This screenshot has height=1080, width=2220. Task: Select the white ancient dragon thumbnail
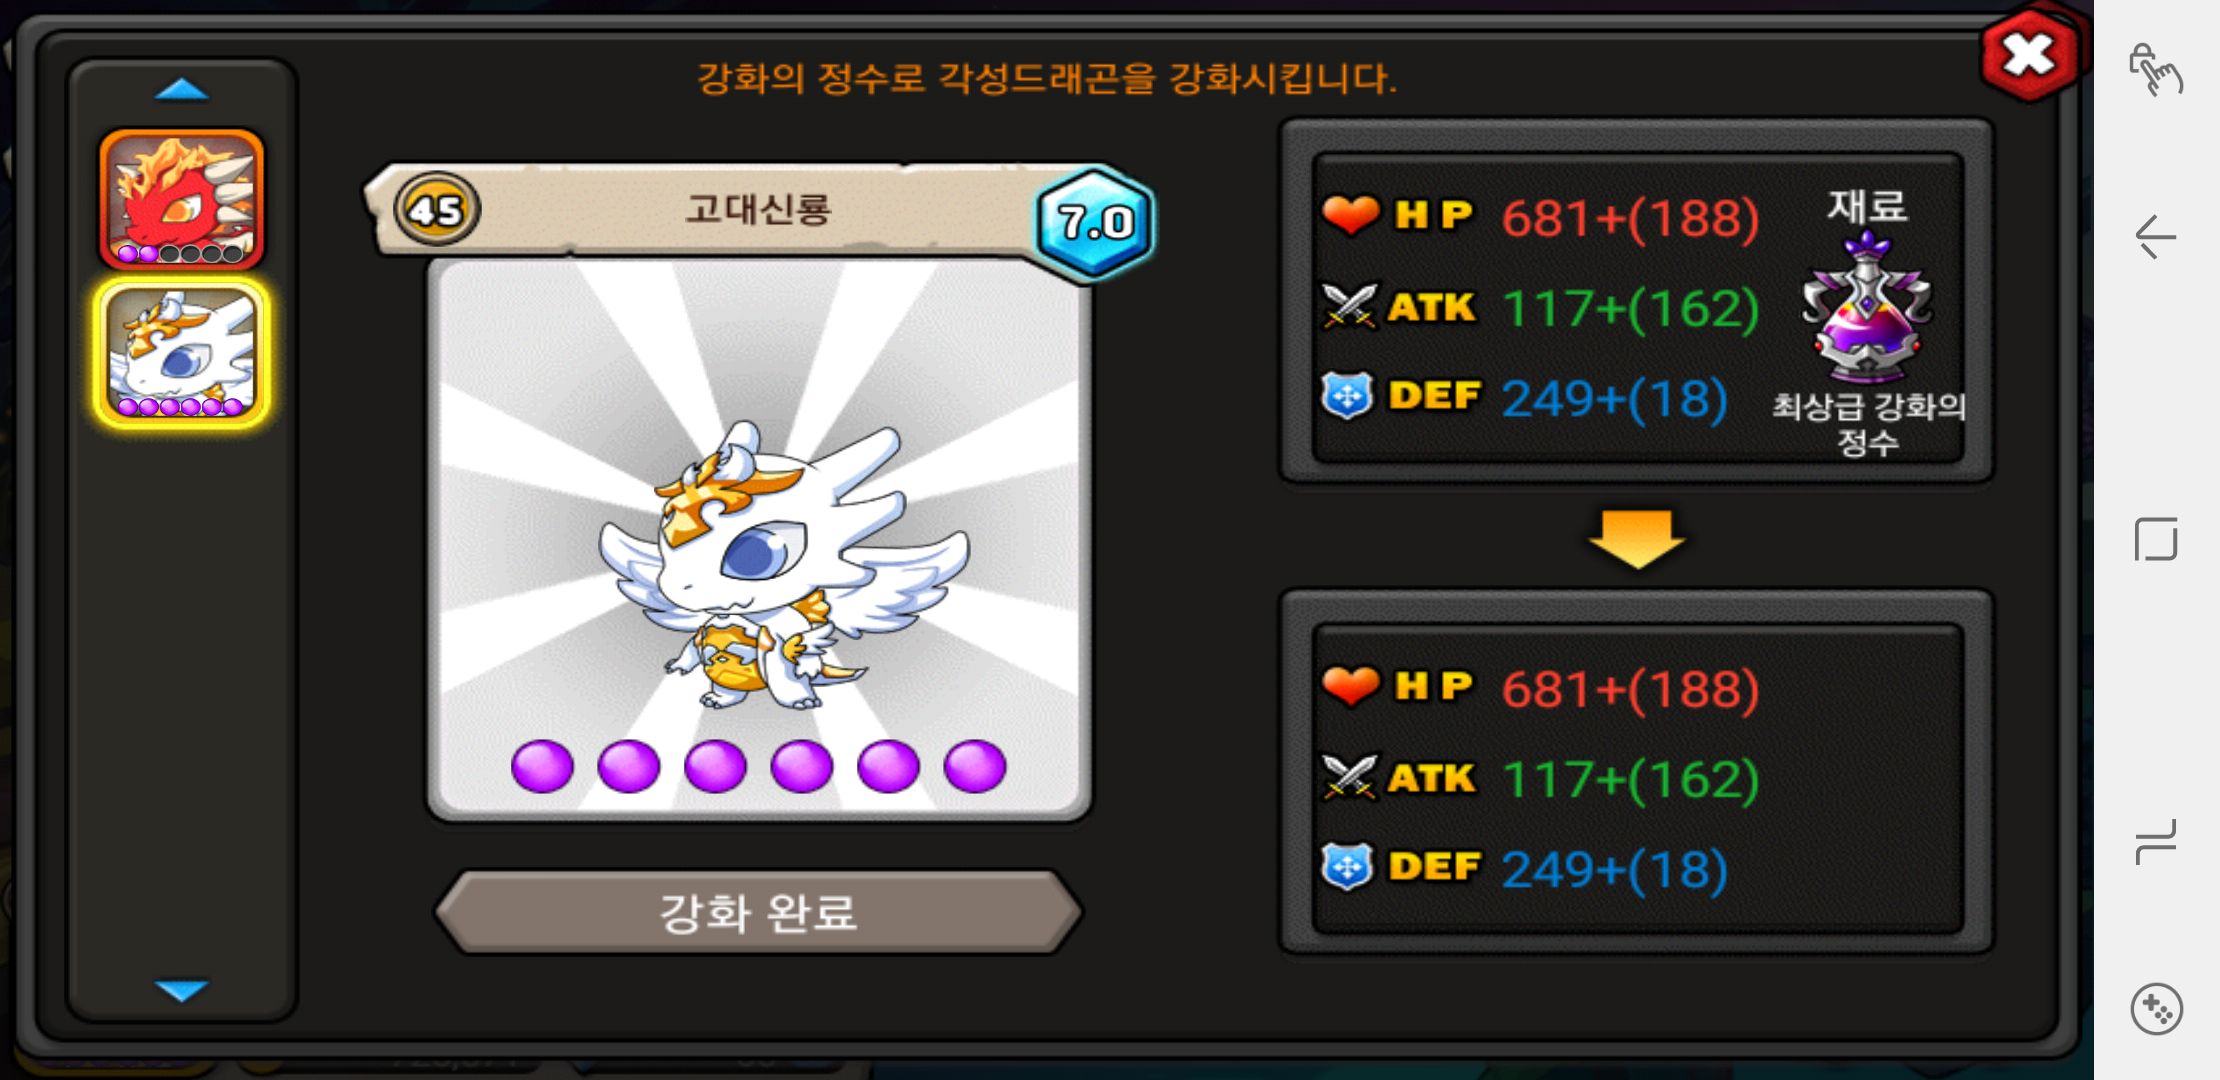pyautogui.click(x=181, y=353)
